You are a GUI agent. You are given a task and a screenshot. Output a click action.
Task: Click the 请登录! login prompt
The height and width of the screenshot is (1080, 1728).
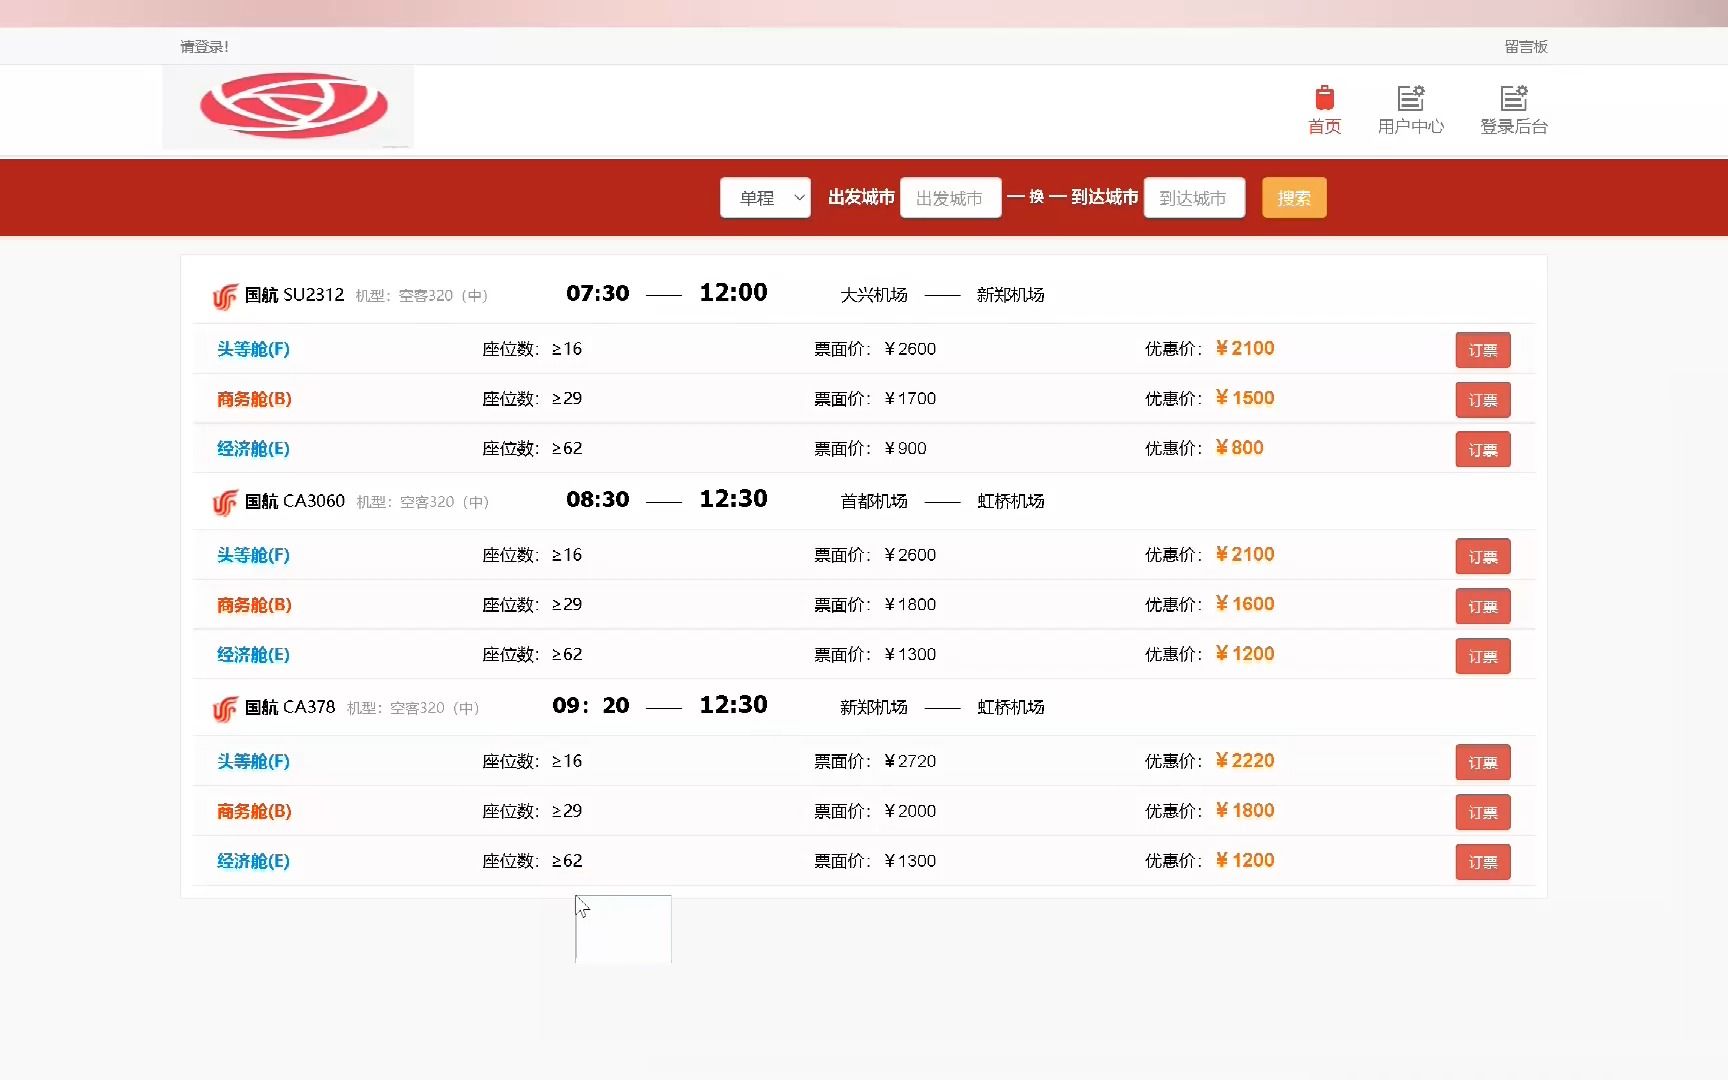click(204, 46)
